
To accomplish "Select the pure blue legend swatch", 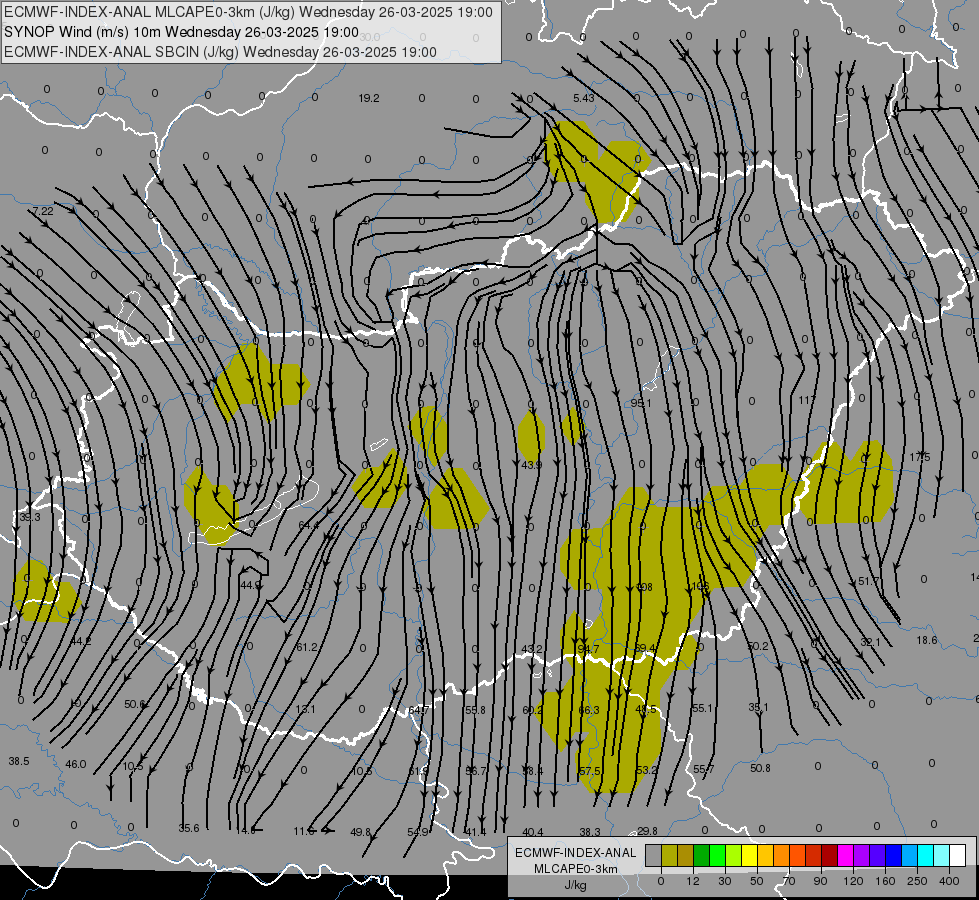I will pyautogui.click(x=893, y=855).
